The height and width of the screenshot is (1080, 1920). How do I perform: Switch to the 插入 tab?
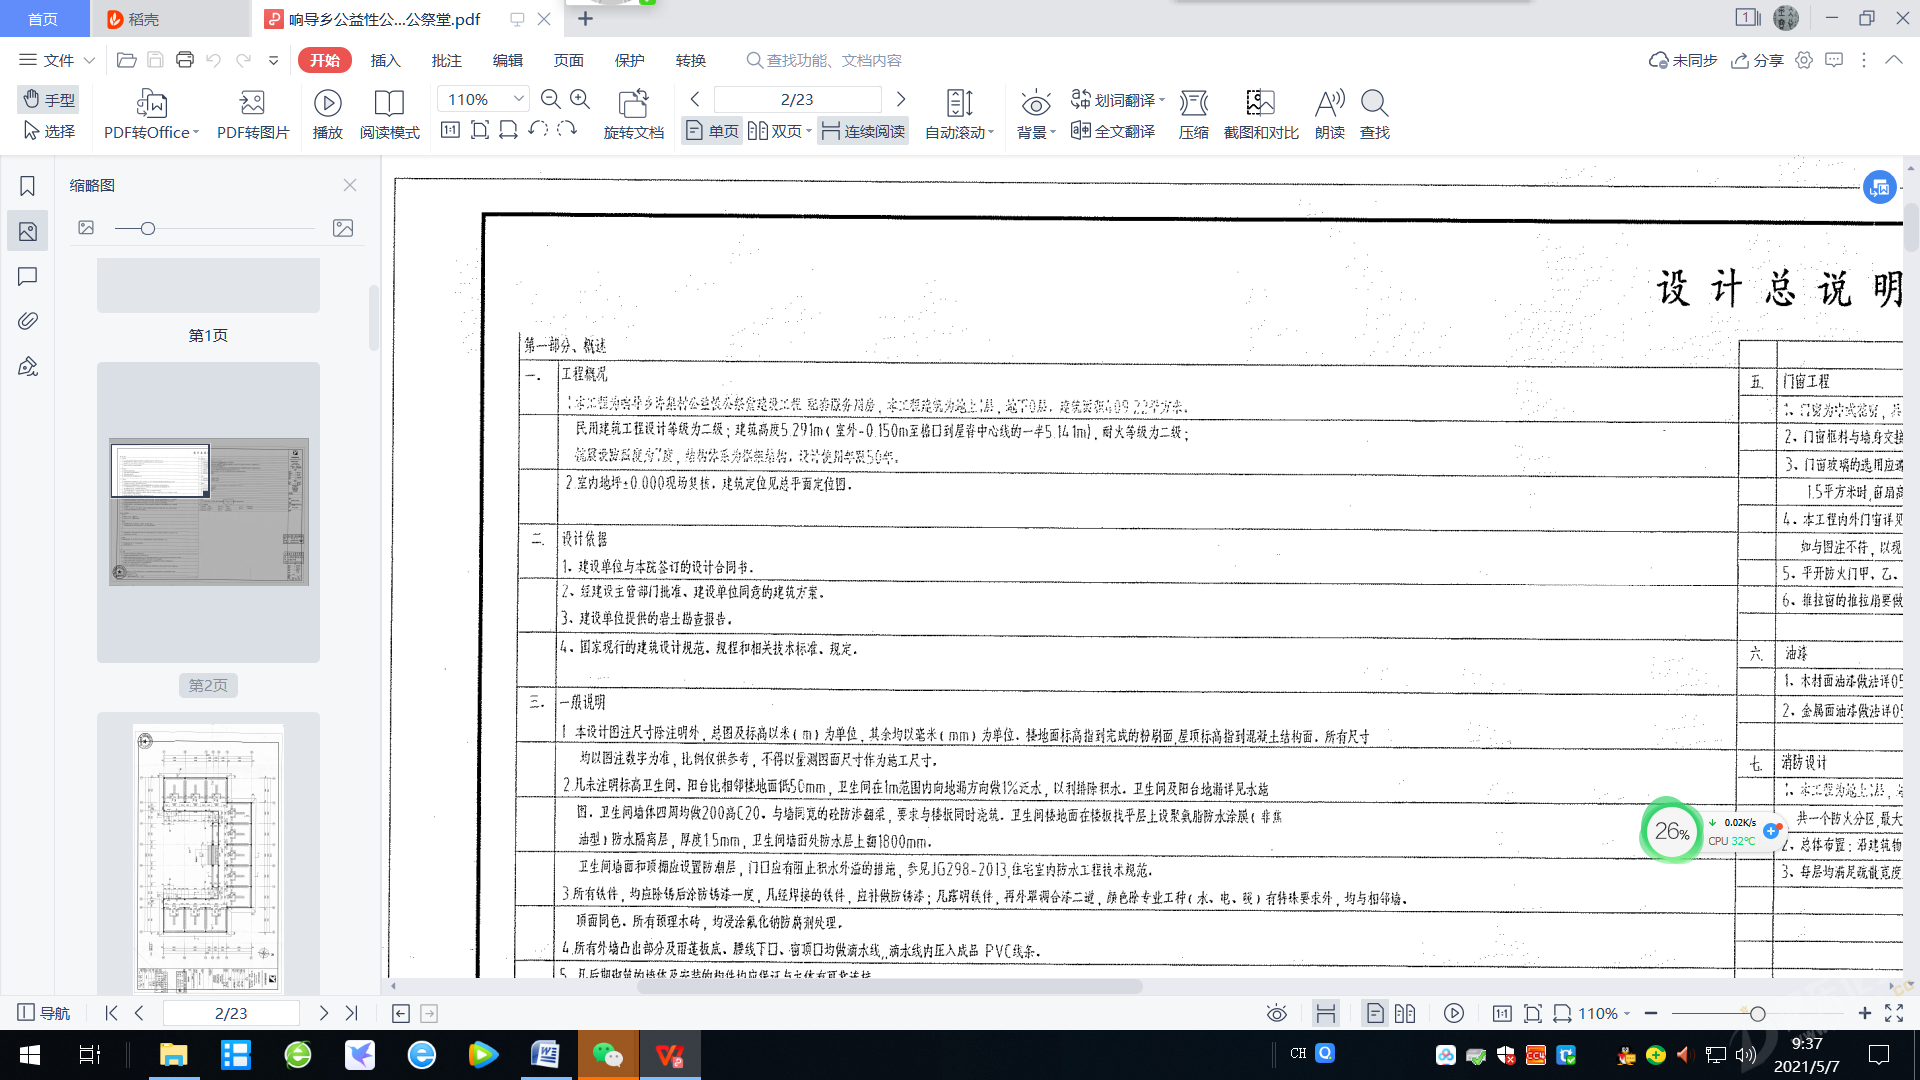(385, 60)
